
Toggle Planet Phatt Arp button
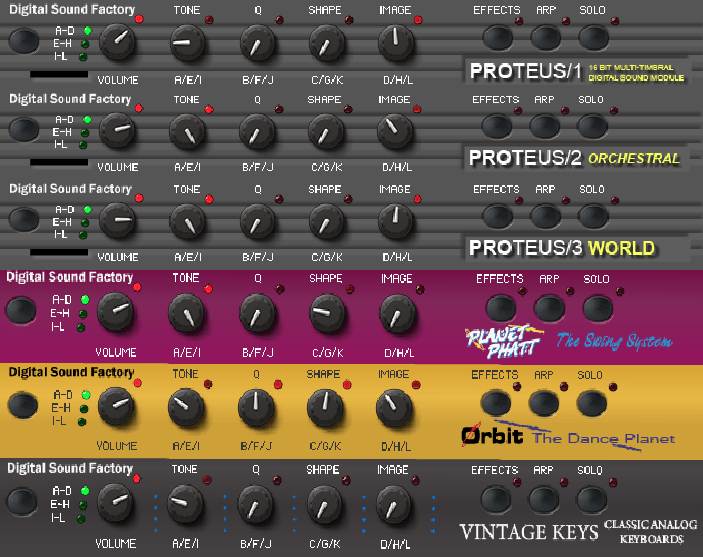(x=549, y=309)
